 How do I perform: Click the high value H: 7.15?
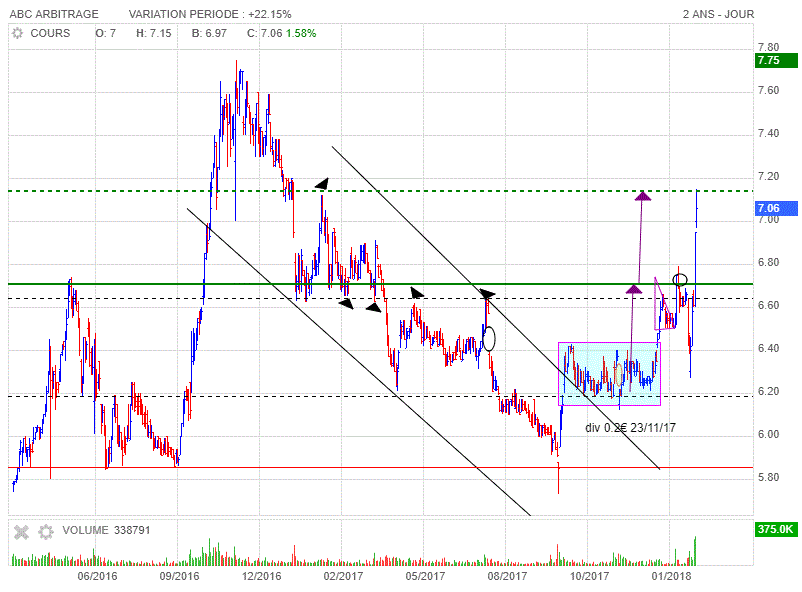[153, 34]
